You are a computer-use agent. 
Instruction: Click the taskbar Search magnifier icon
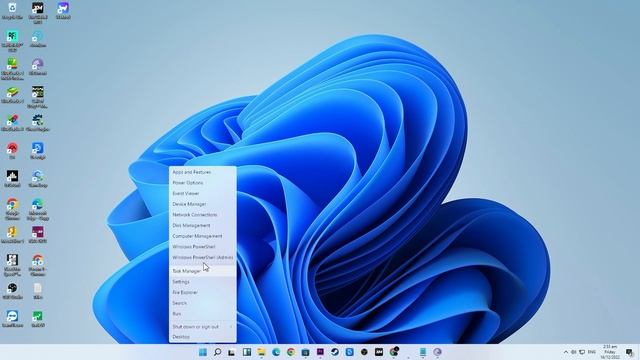pyautogui.click(x=218, y=352)
